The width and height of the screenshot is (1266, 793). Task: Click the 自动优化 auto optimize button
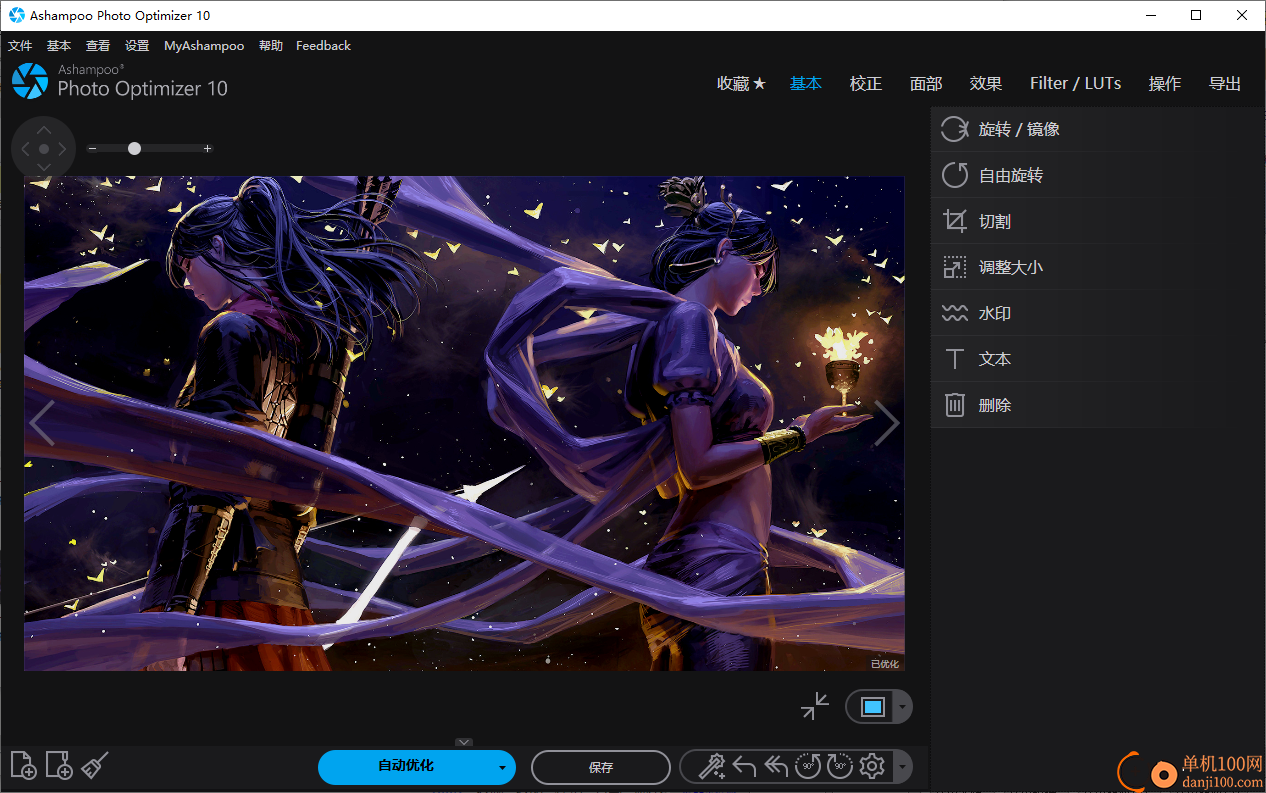pos(406,767)
